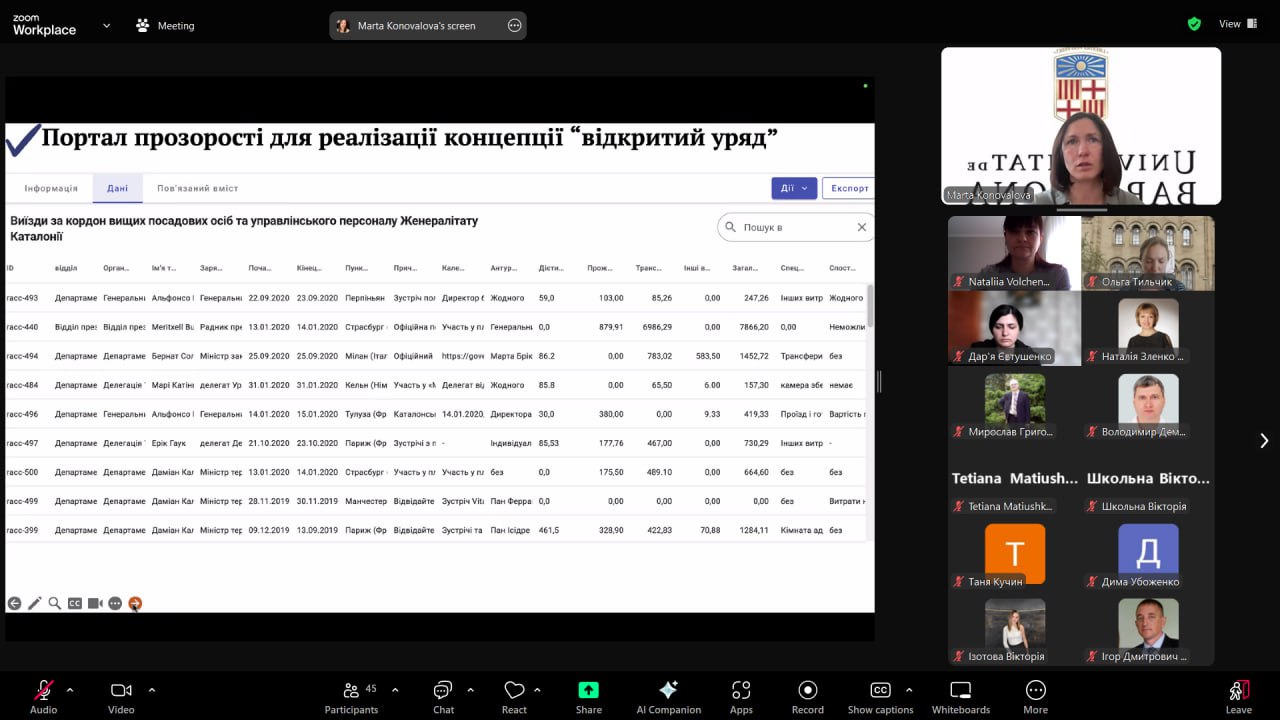Select Таня Кучин participant tile

[1014, 553]
